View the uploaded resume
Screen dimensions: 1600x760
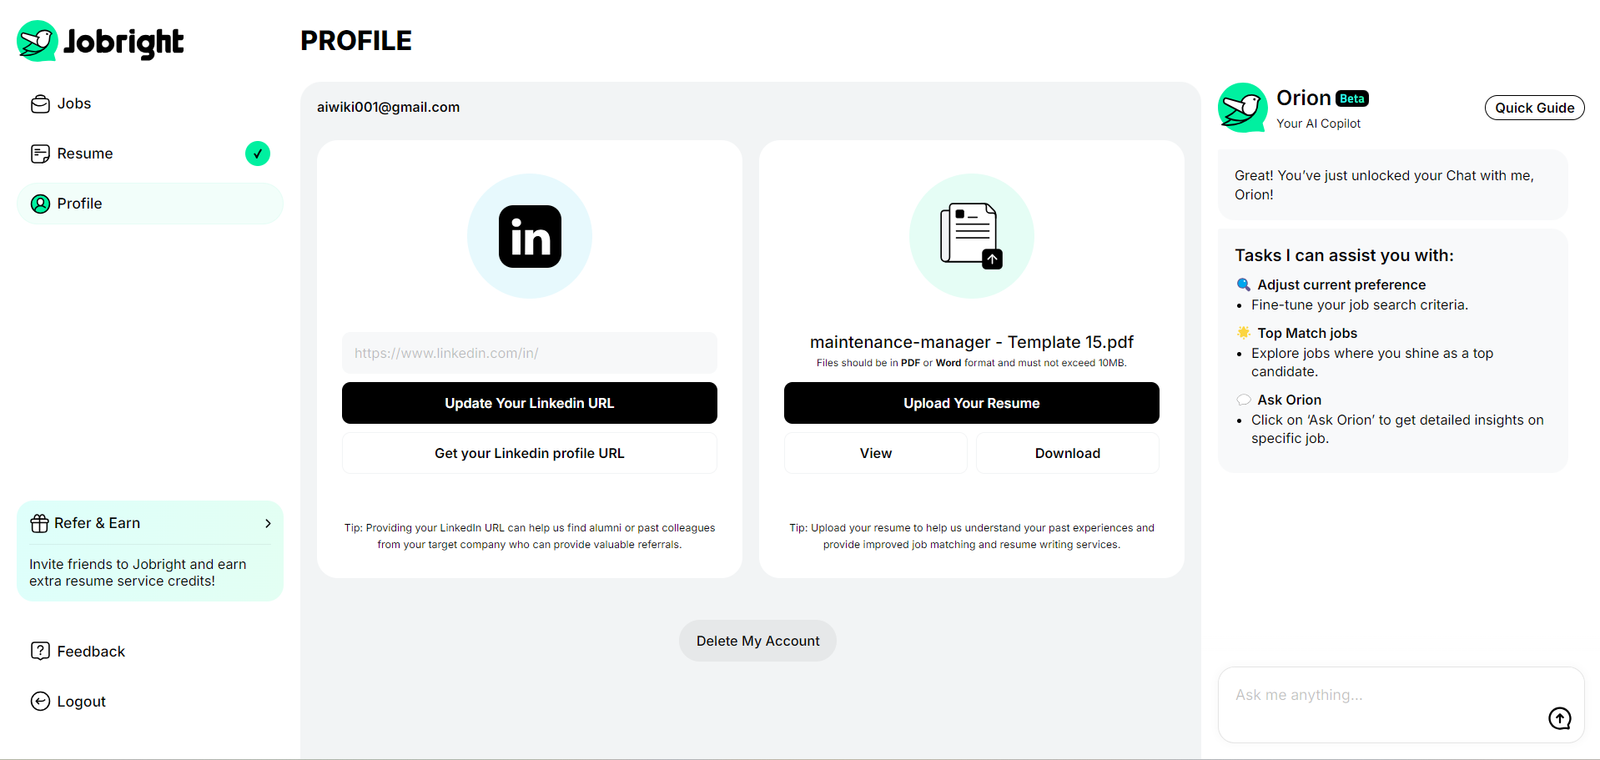pyautogui.click(x=875, y=453)
